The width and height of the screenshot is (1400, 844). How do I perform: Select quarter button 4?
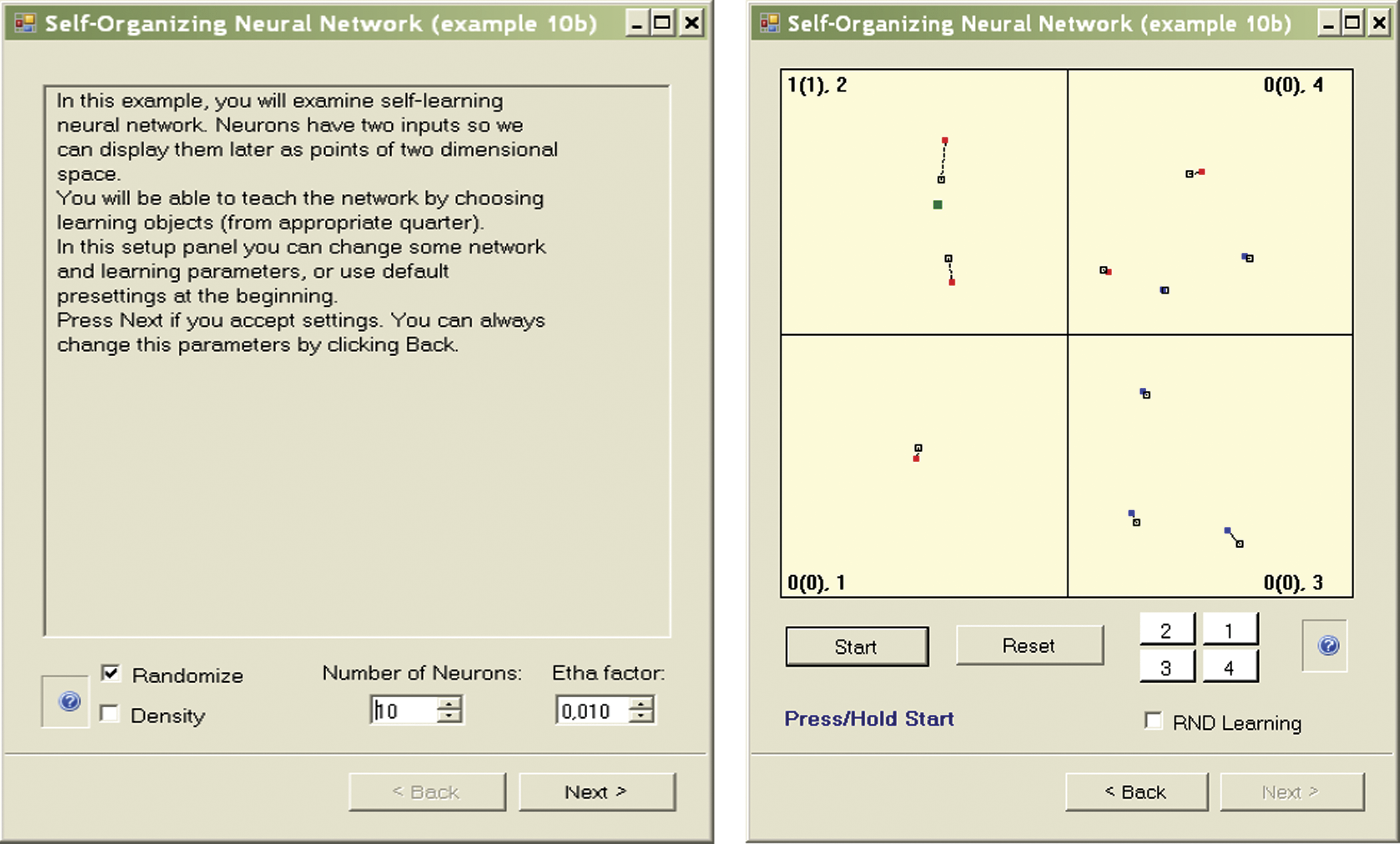[x=1229, y=667]
